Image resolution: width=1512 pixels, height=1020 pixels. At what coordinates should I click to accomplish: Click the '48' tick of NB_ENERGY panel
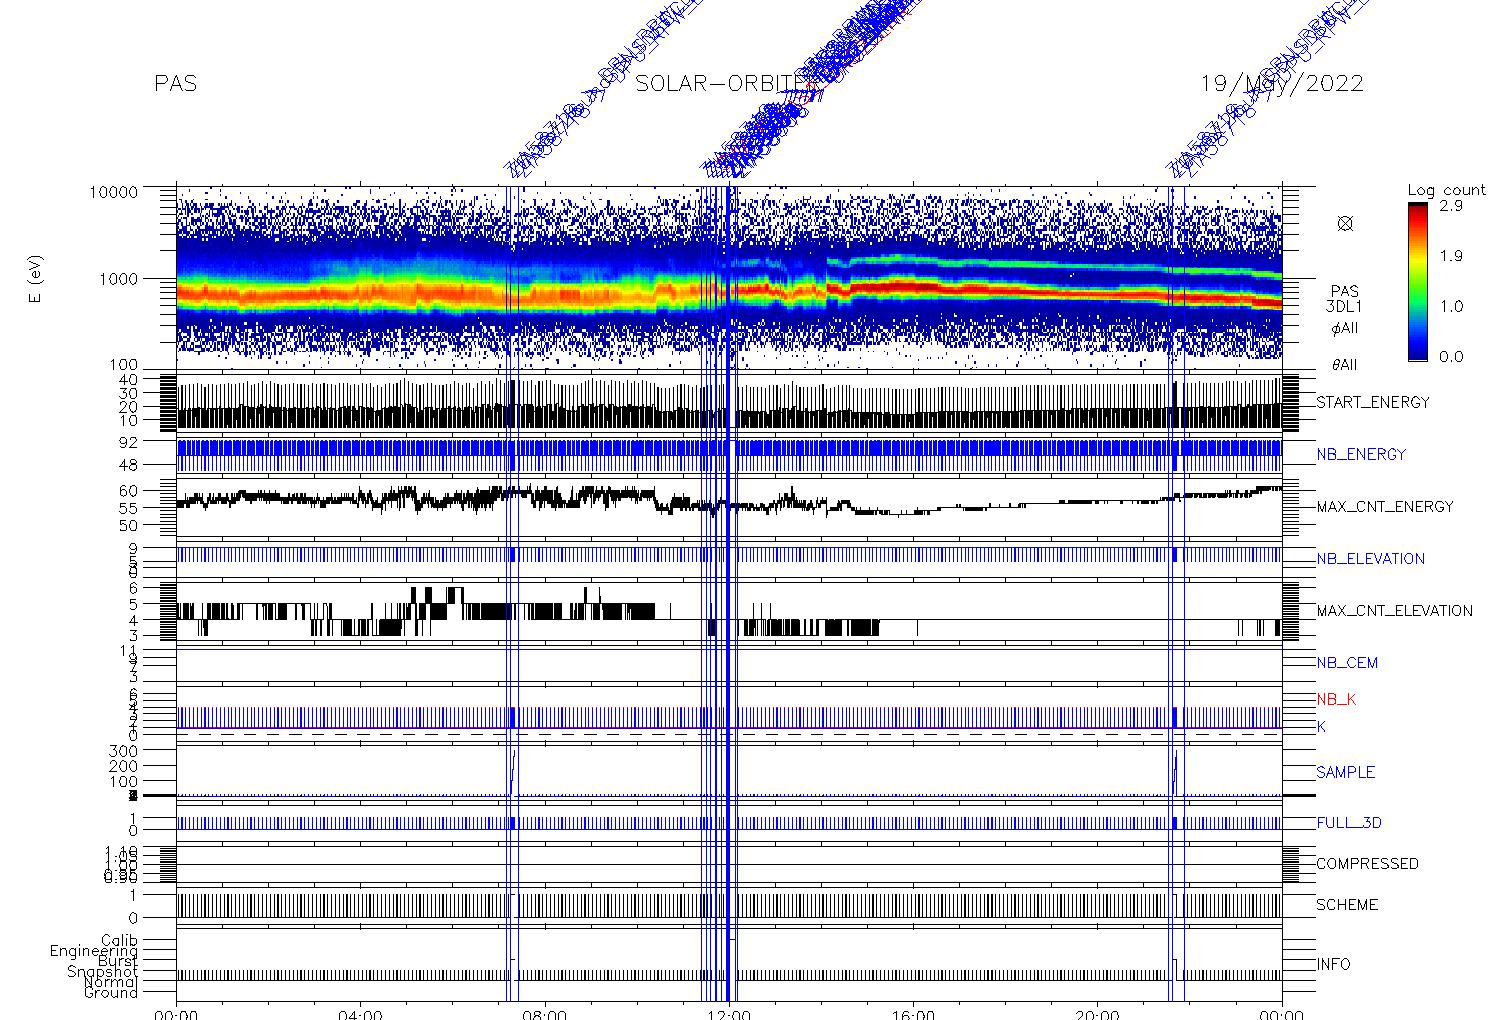[x=128, y=466]
